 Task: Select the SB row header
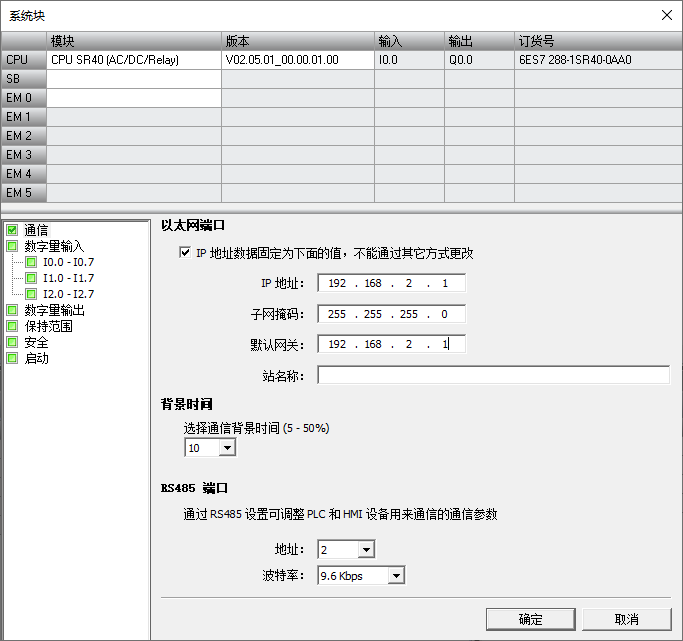24,79
